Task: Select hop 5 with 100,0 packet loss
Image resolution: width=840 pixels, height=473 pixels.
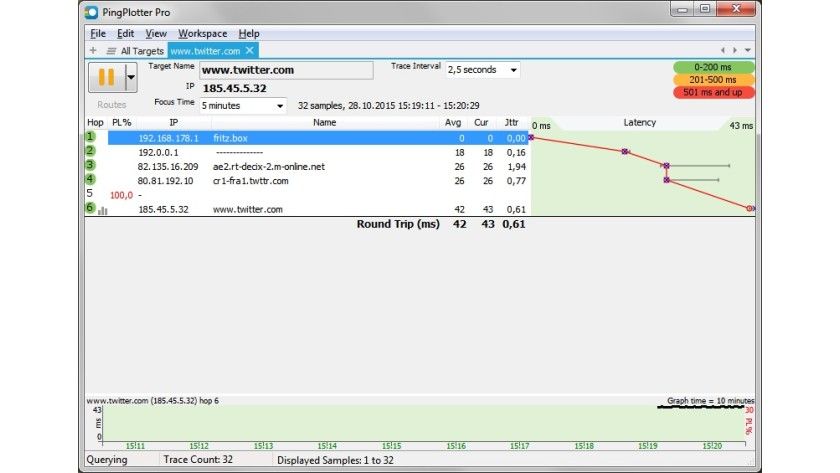Action: click(x=307, y=195)
